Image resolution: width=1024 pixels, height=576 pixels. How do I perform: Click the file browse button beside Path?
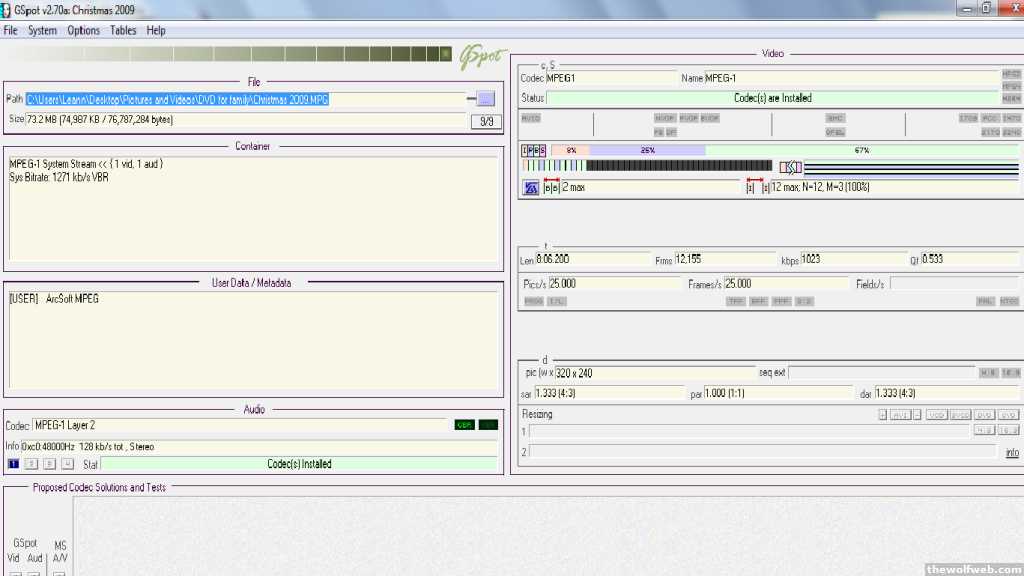click(x=485, y=99)
